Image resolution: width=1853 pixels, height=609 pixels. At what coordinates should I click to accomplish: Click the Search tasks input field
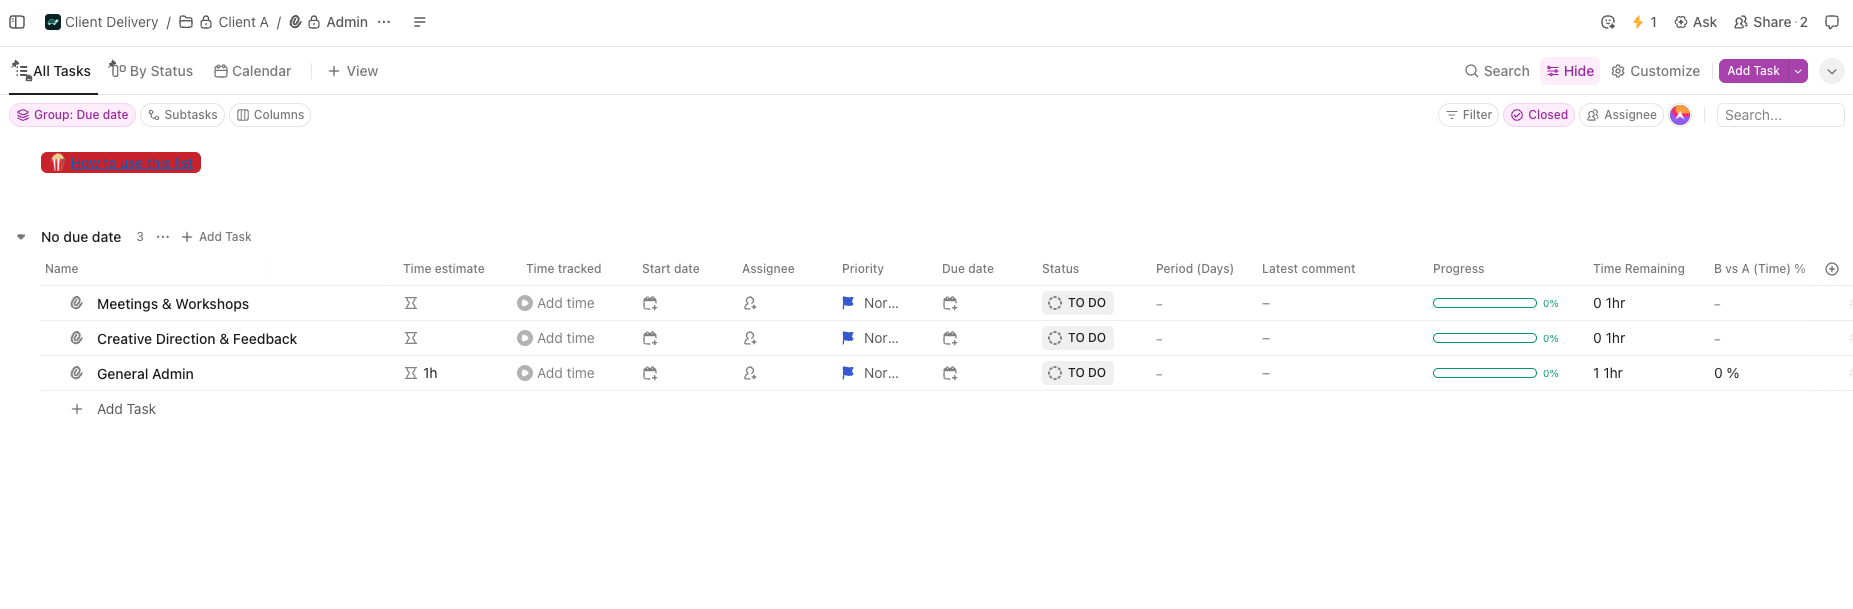[x=1779, y=115]
